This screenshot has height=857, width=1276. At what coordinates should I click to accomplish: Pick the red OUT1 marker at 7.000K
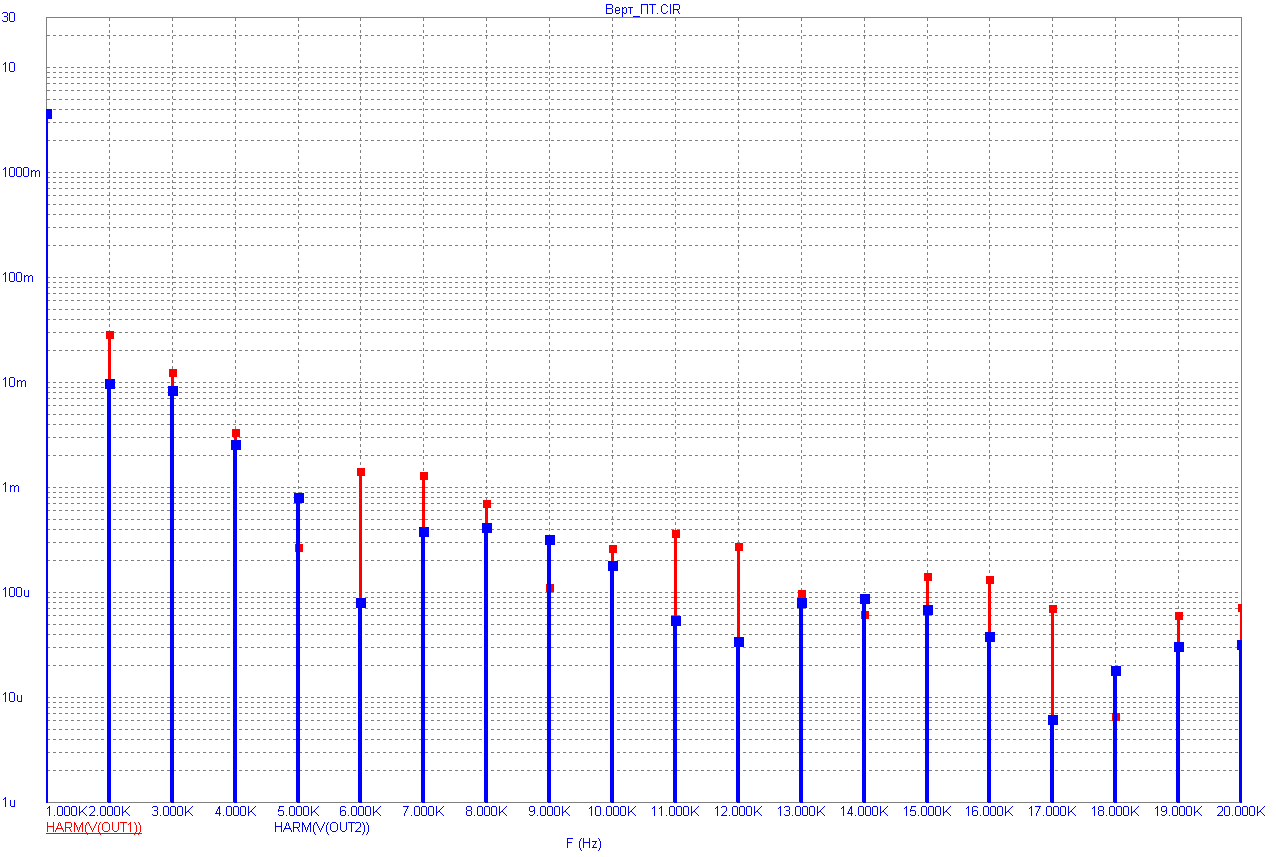click(424, 476)
